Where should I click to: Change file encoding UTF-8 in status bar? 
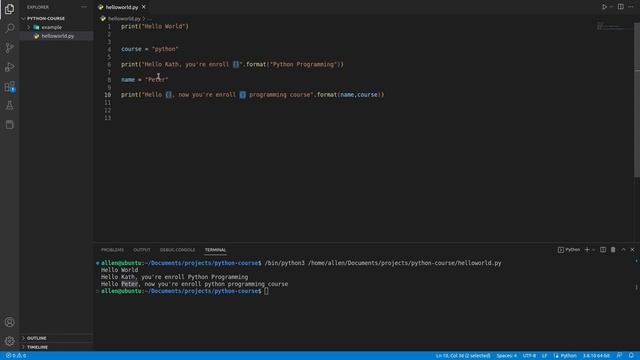[x=529, y=356]
